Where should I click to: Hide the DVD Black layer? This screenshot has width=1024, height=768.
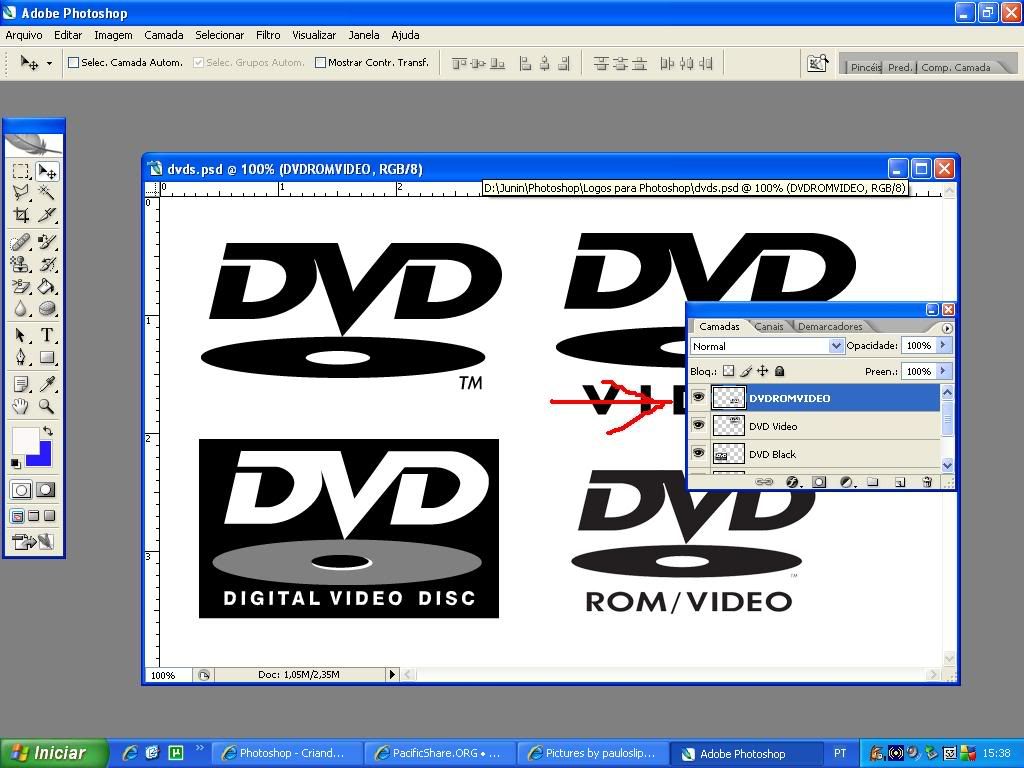tap(698, 454)
